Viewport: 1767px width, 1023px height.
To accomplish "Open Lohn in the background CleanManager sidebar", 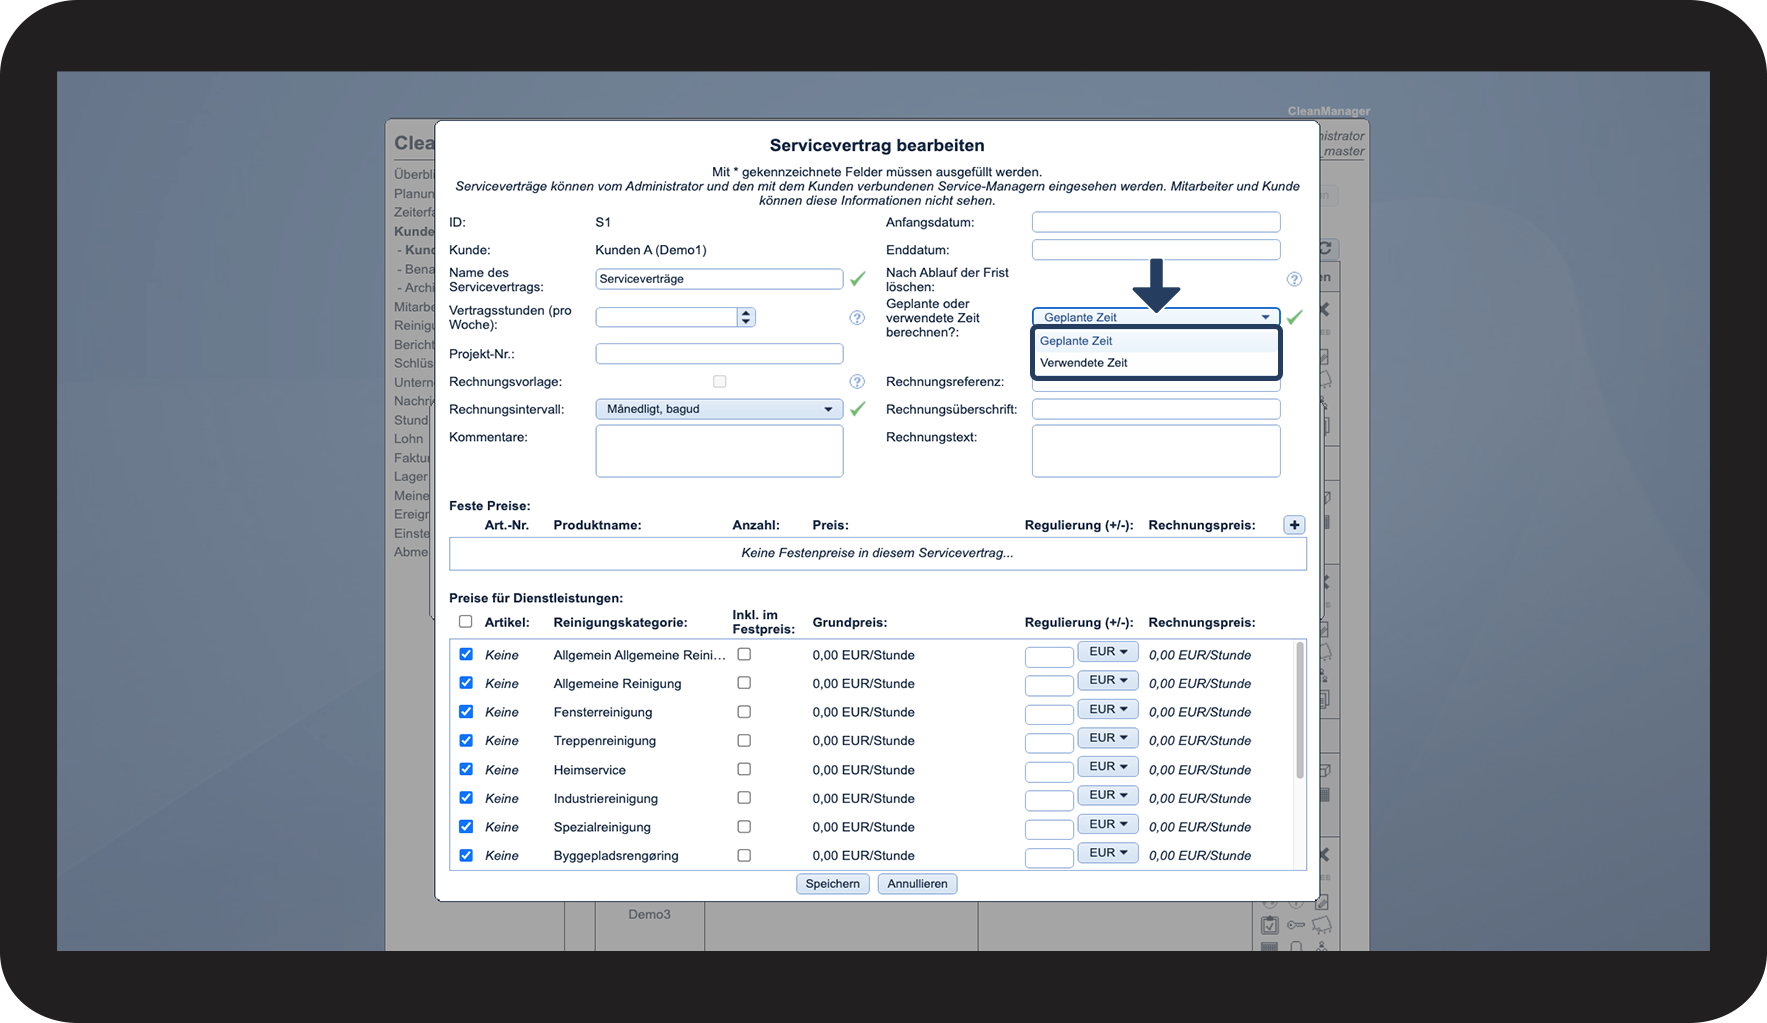I will click(x=409, y=439).
